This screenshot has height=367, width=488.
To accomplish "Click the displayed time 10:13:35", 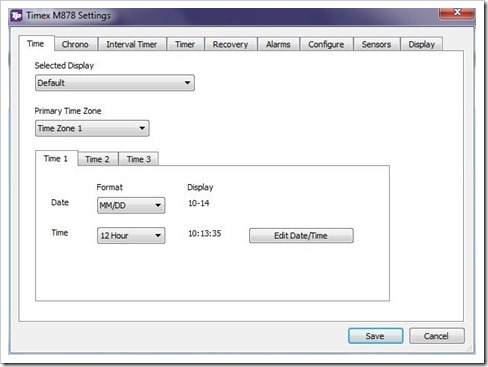I will pyautogui.click(x=205, y=233).
